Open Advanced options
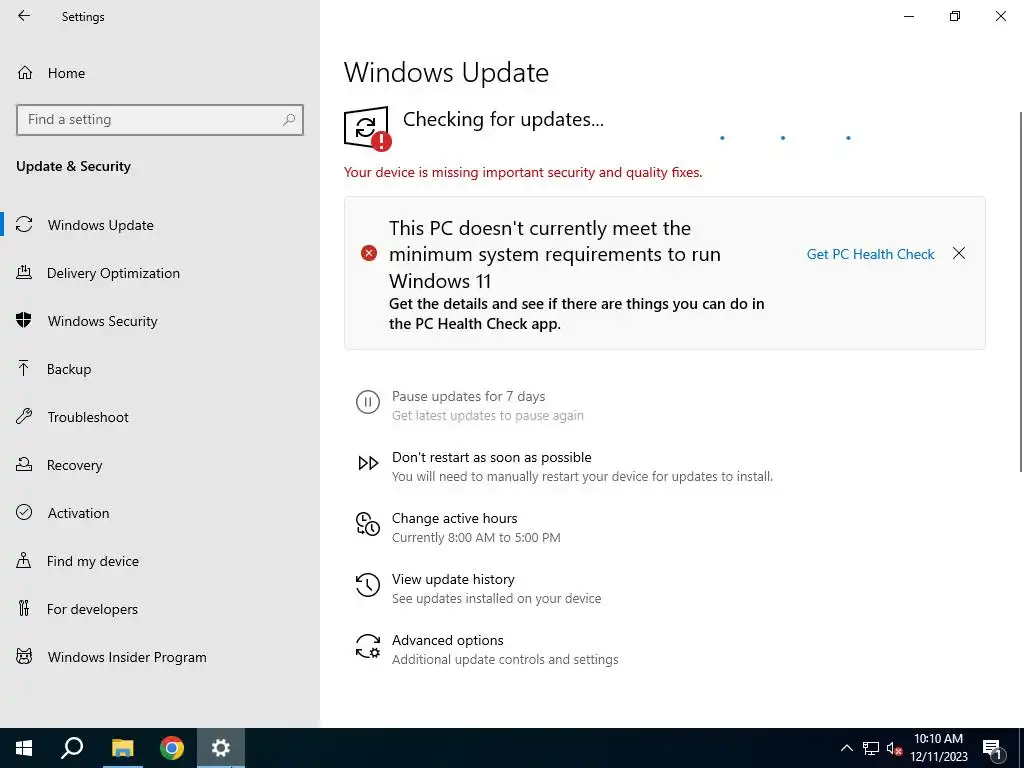This screenshot has width=1024, height=768. point(447,640)
